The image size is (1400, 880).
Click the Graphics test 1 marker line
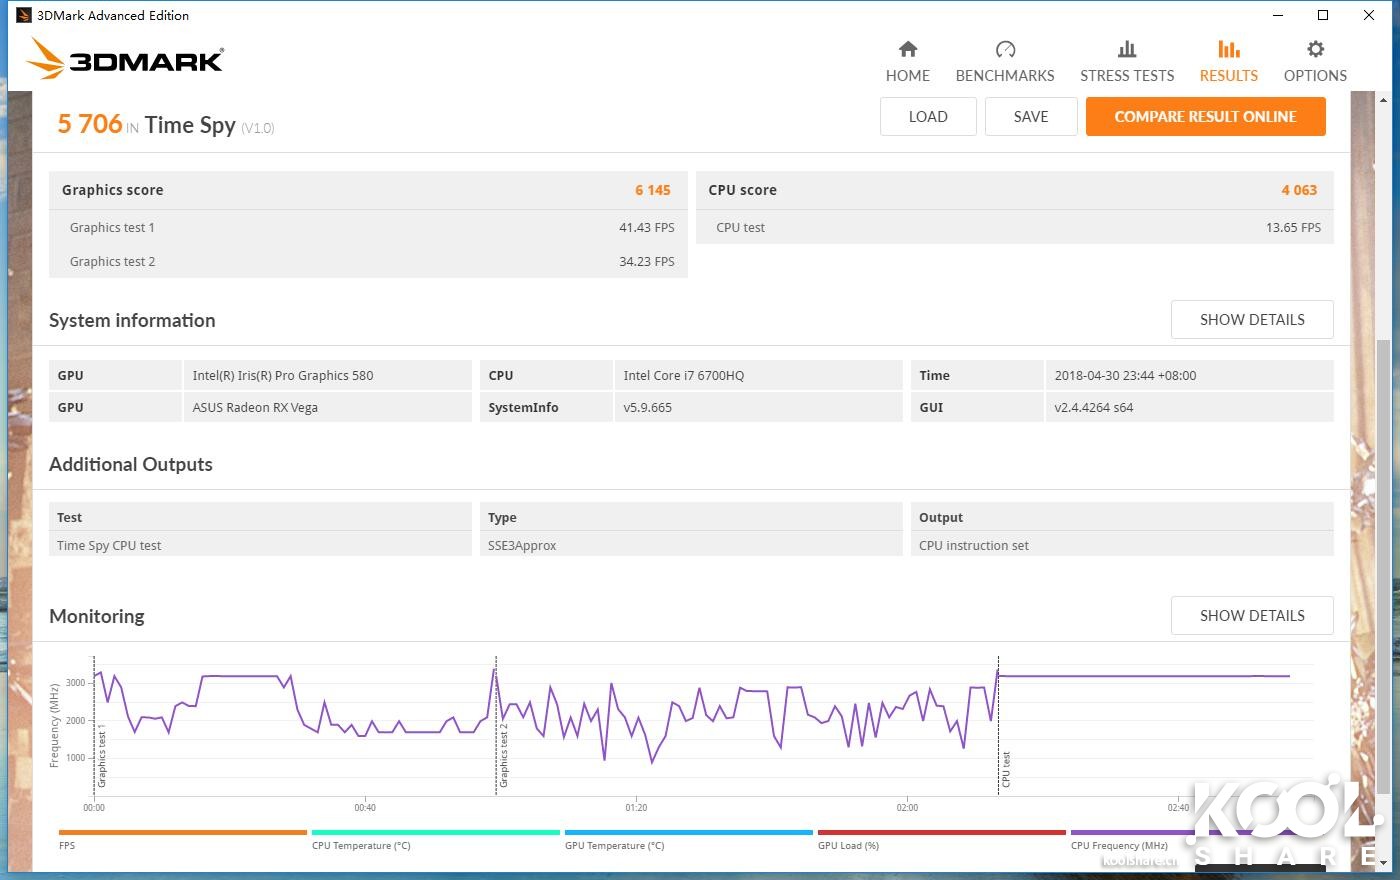pyautogui.click(x=94, y=725)
